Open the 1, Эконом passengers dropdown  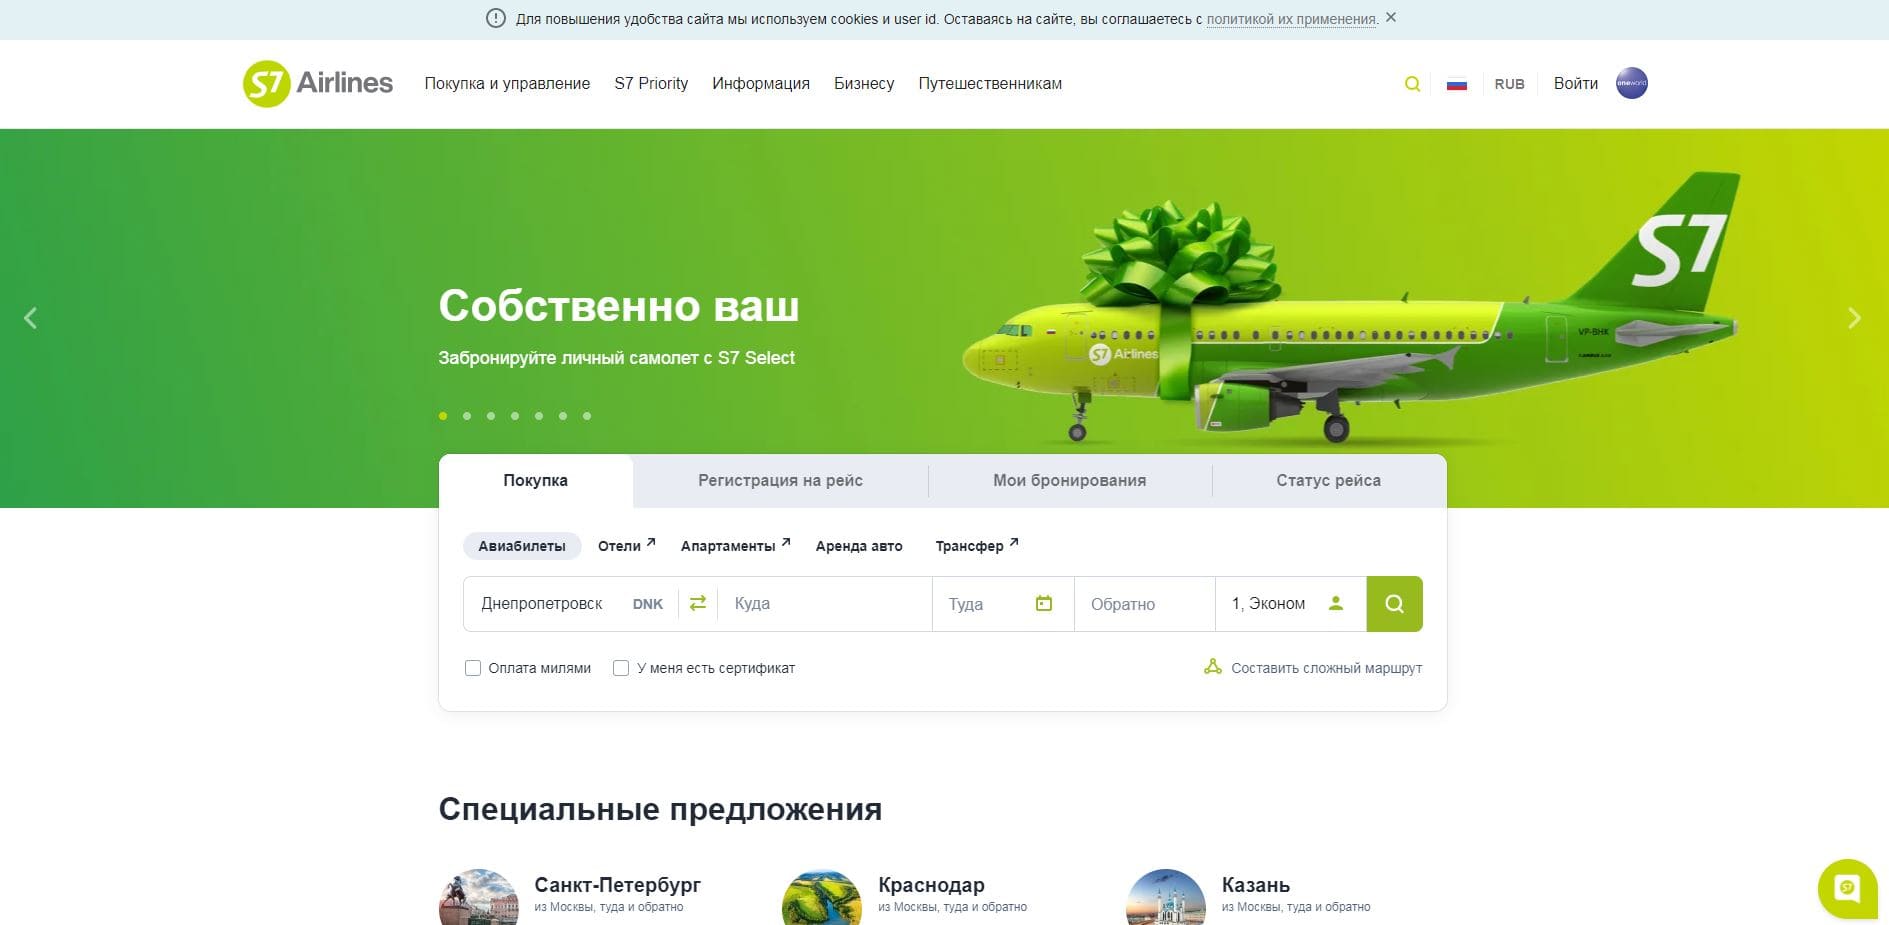click(1291, 604)
